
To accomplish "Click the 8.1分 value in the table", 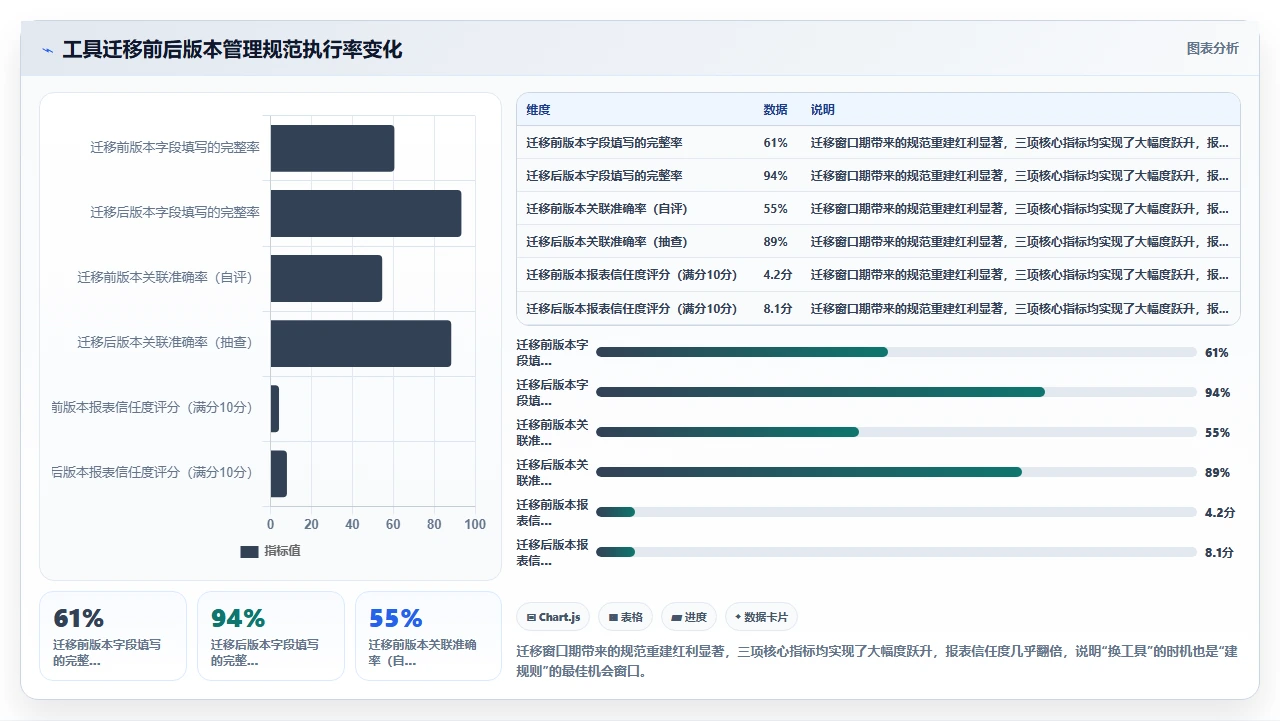I will 778,308.
